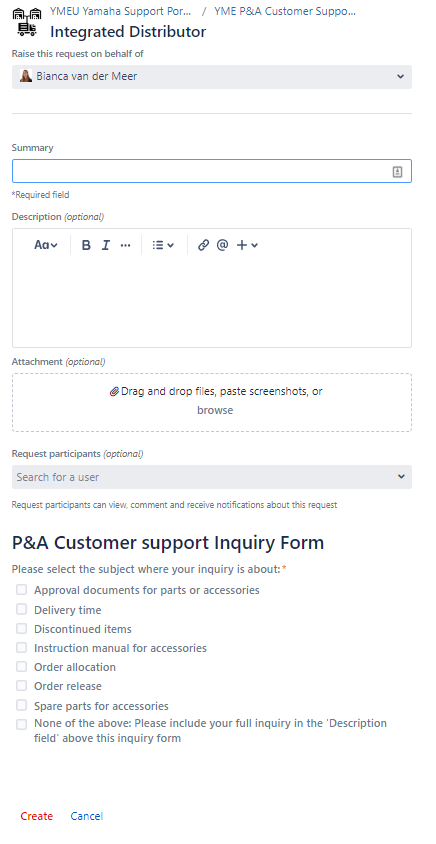This screenshot has width=436, height=844.
Task: Click the @ mention icon
Action: [222, 245]
